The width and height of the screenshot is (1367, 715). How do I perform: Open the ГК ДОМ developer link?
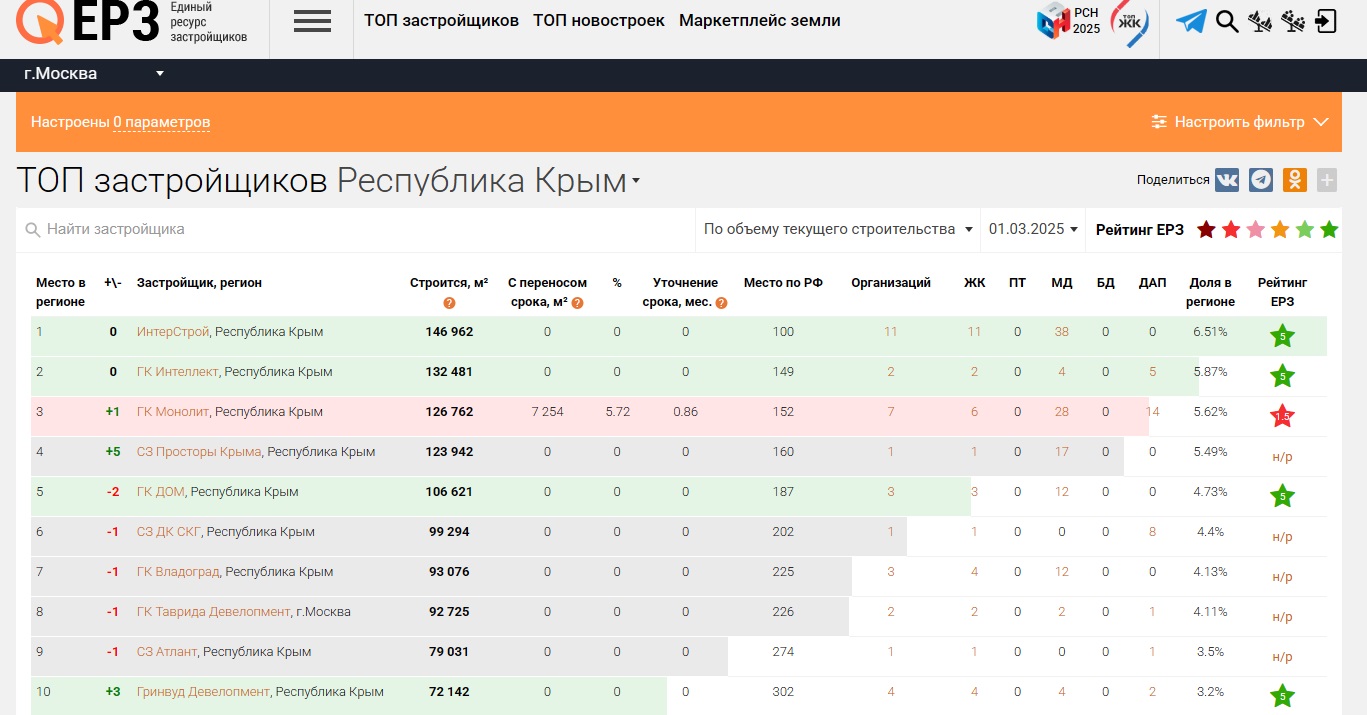pyautogui.click(x=161, y=492)
